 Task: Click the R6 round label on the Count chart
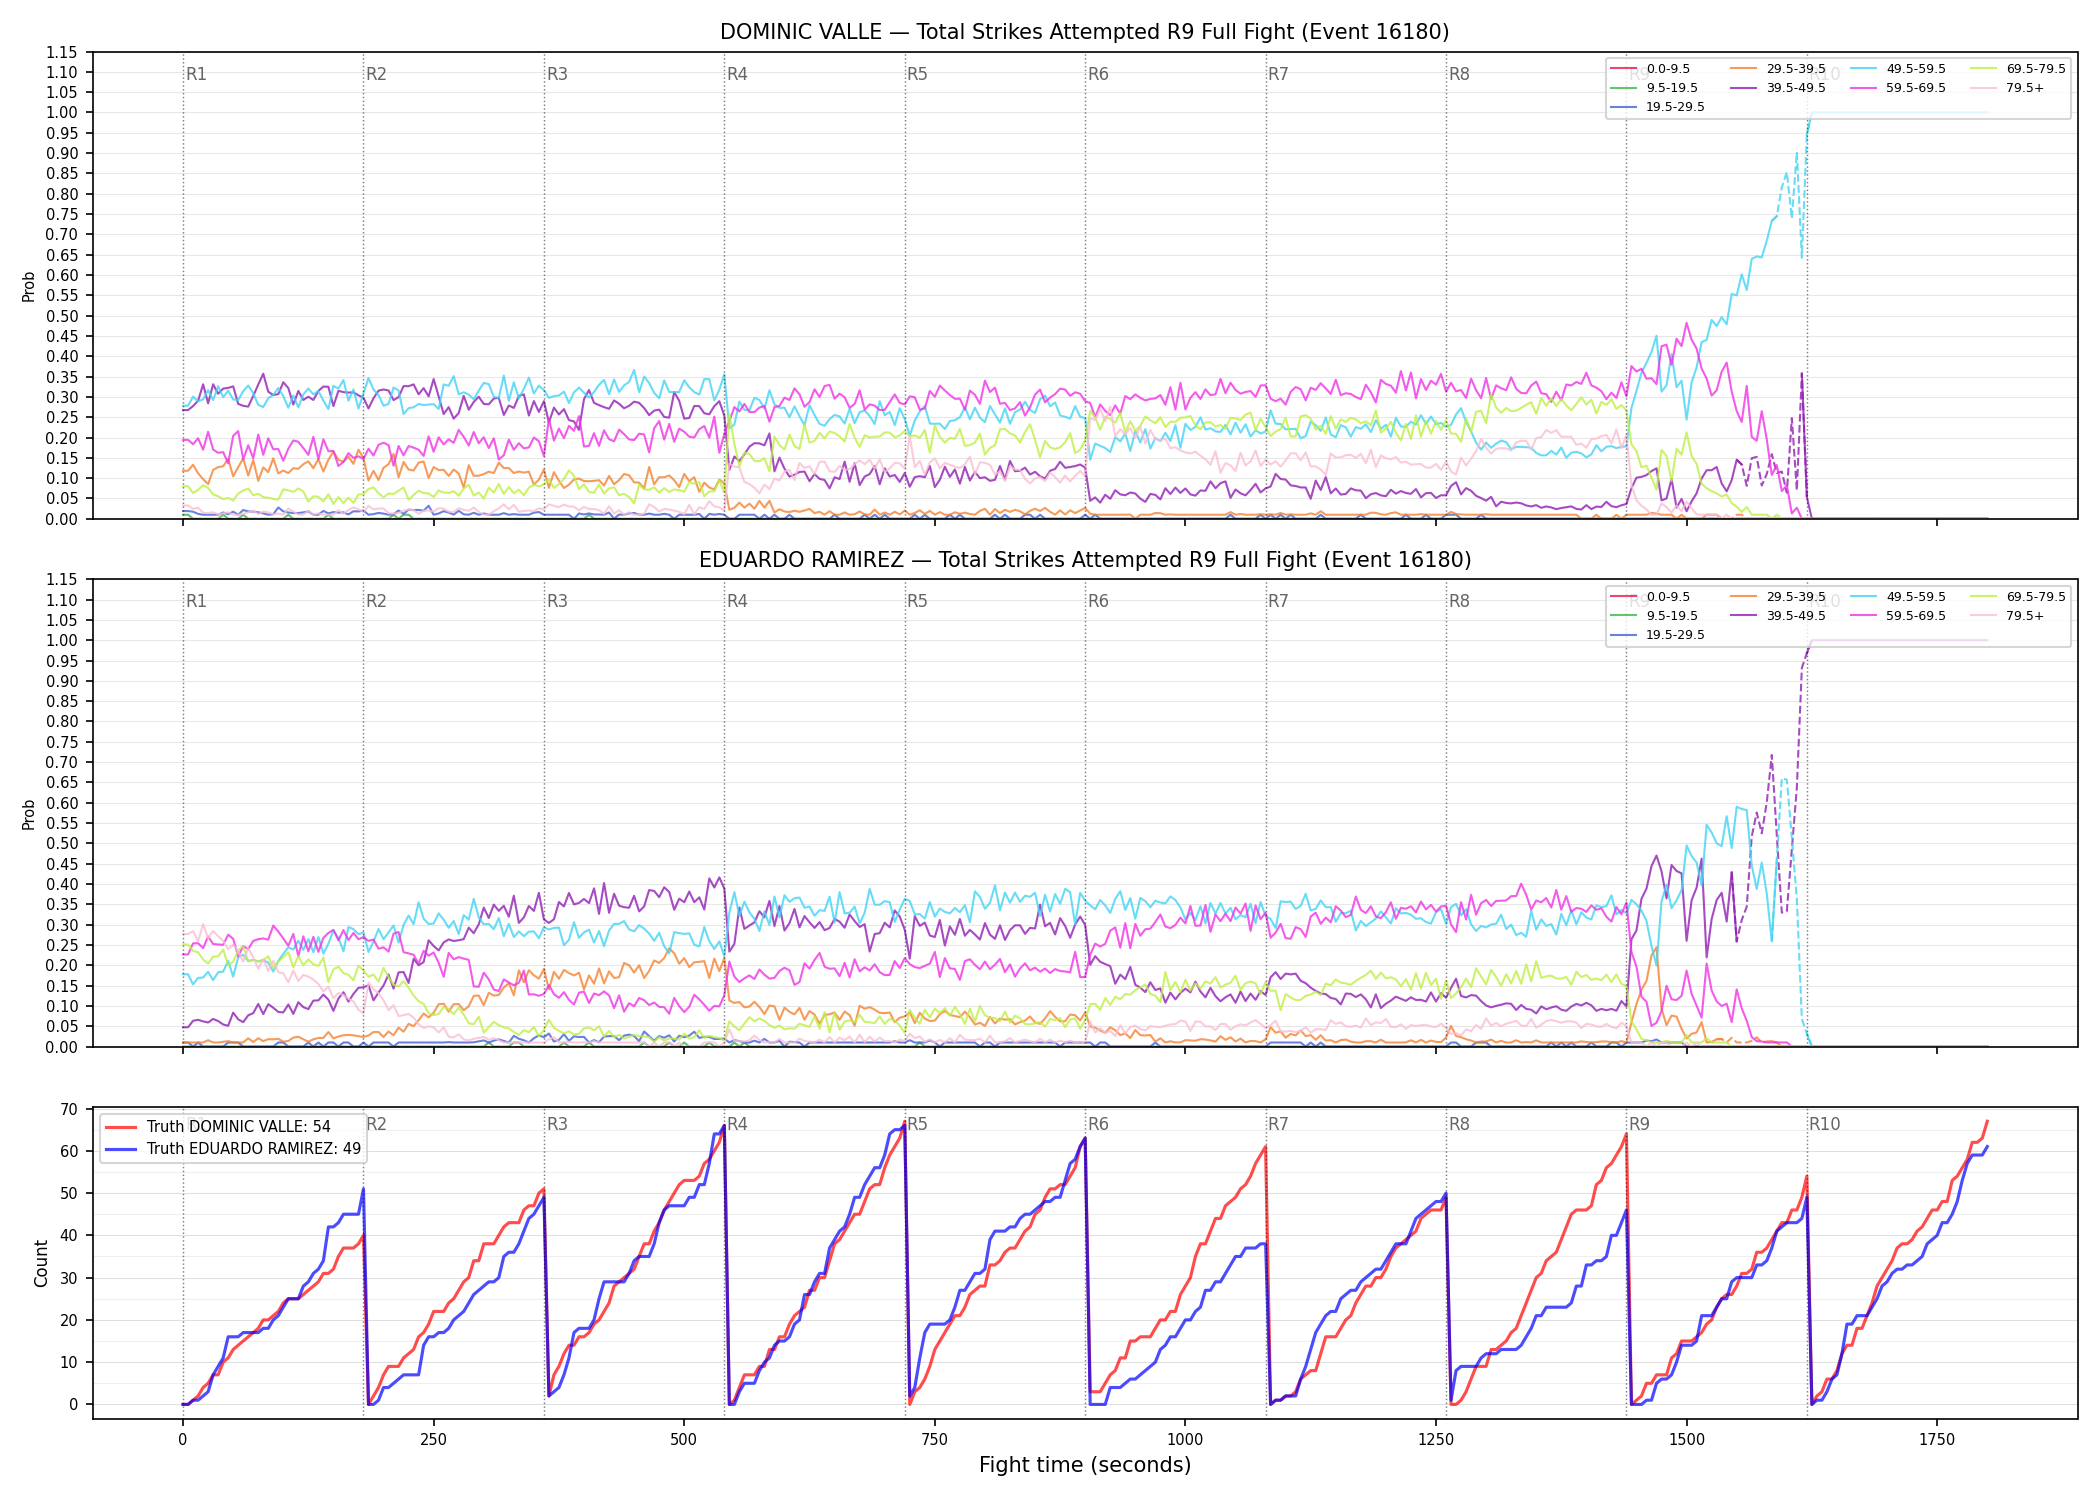(1098, 1124)
